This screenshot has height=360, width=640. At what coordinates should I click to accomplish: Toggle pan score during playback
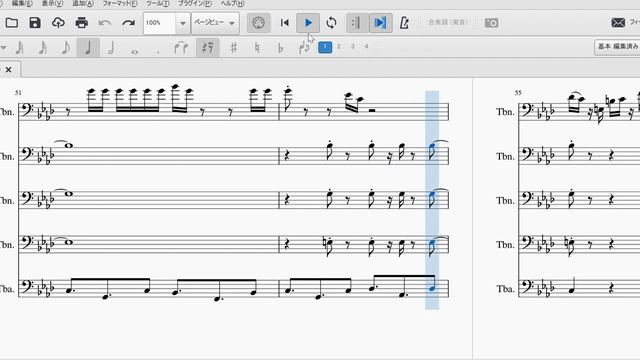pyautogui.click(x=380, y=23)
